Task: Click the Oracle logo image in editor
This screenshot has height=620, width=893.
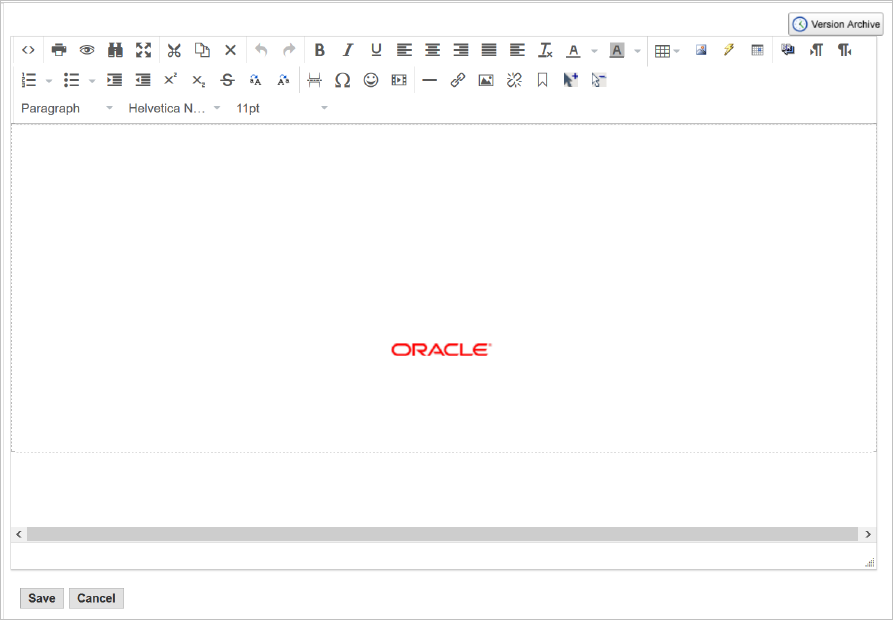Action: pyautogui.click(x=441, y=350)
